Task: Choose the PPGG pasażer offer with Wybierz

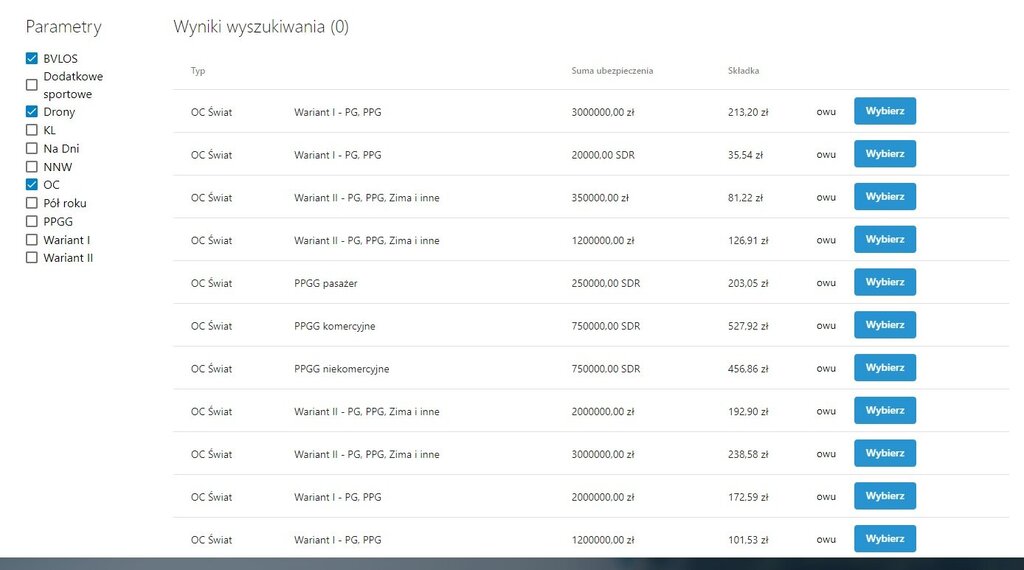Action: [x=884, y=282]
